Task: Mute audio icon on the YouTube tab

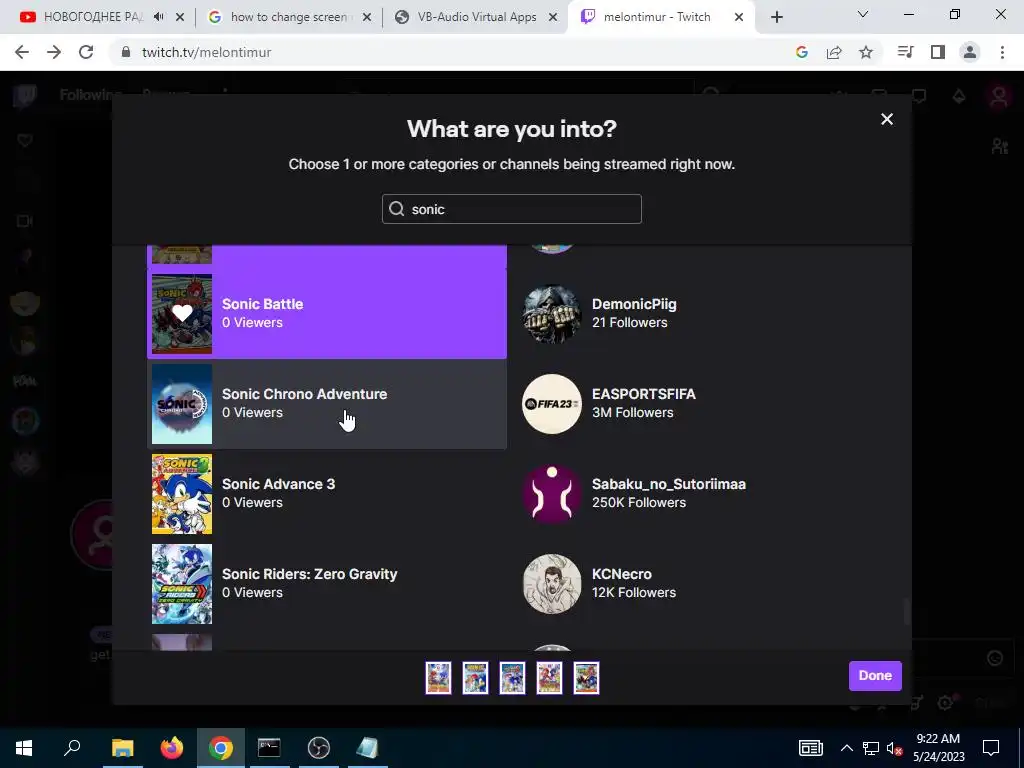Action: tap(159, 17)
